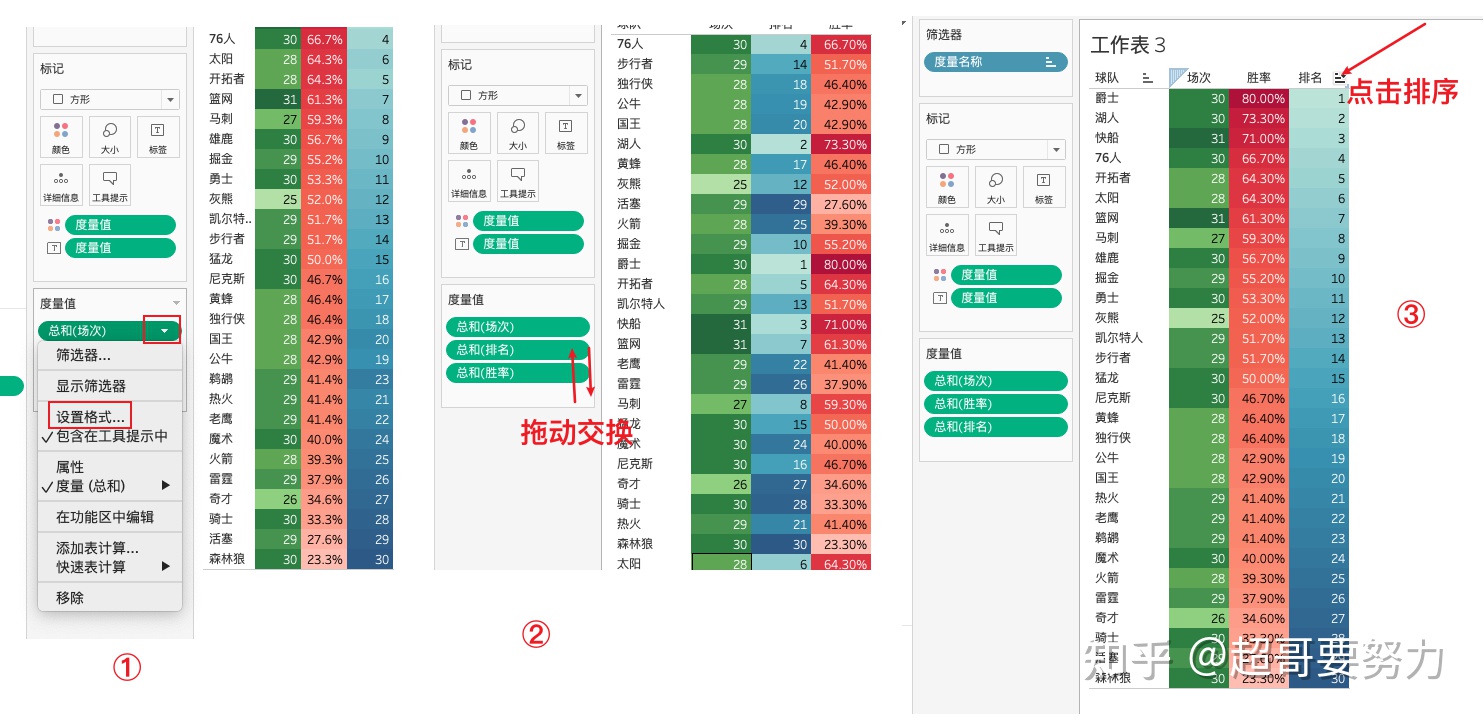Click the 独行侠 row label in the left screenshot

226,319
